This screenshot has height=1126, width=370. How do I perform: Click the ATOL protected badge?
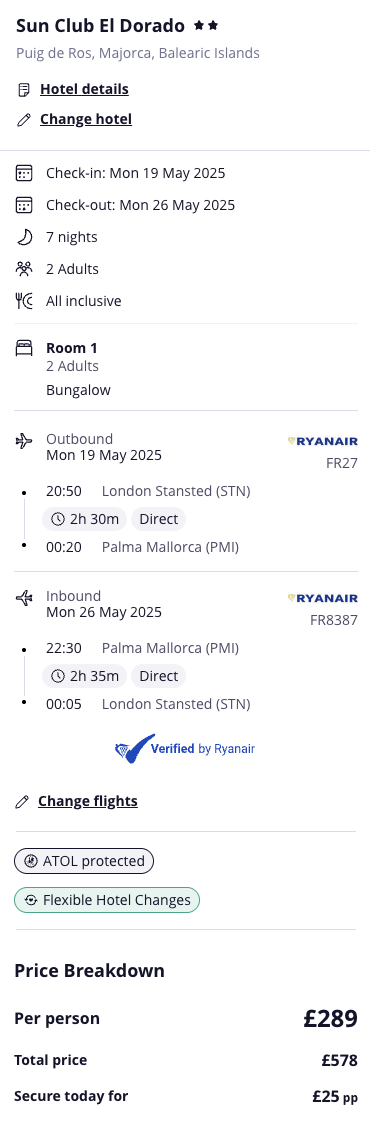[x=84, y=861]
